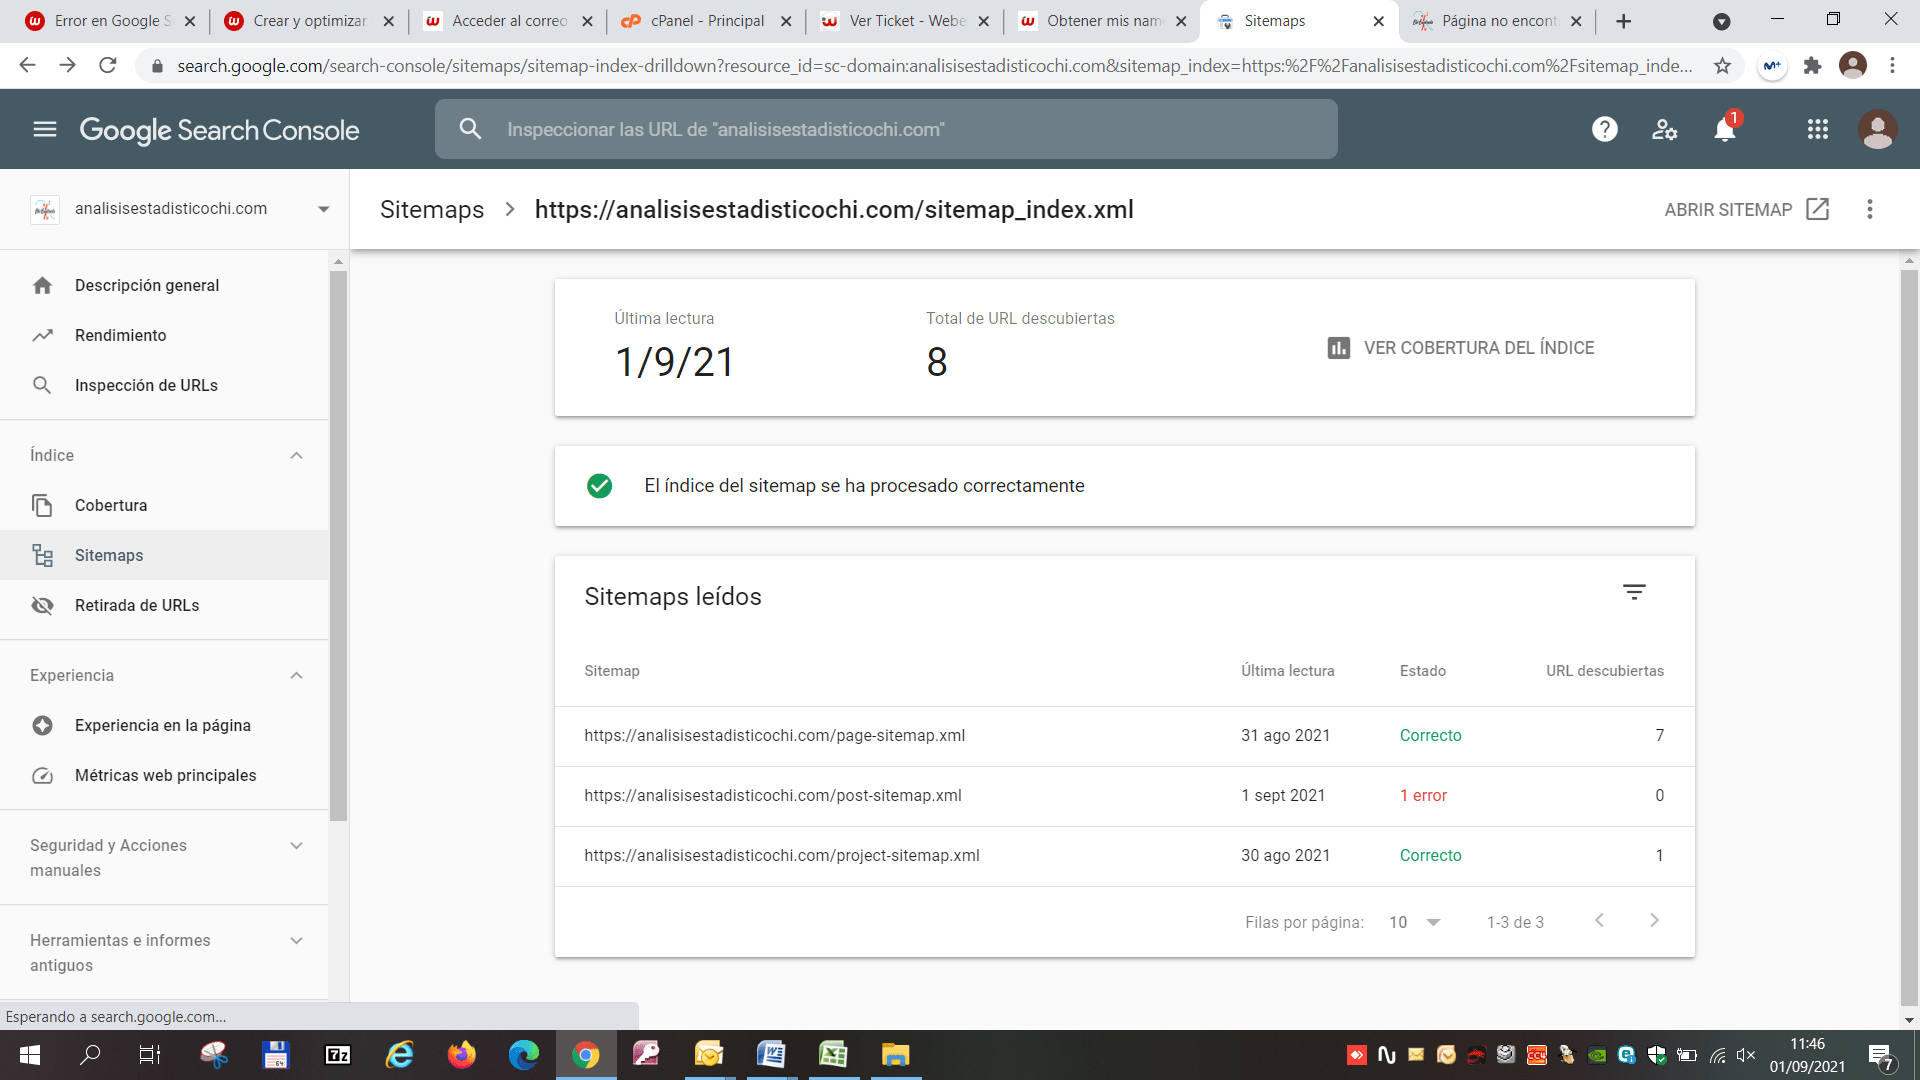
Task: Open the project-sitemap.xml row
Action: pos(1124,856)
